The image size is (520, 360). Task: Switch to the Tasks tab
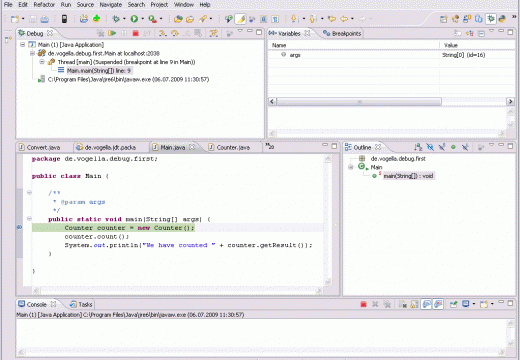(81, 304)
